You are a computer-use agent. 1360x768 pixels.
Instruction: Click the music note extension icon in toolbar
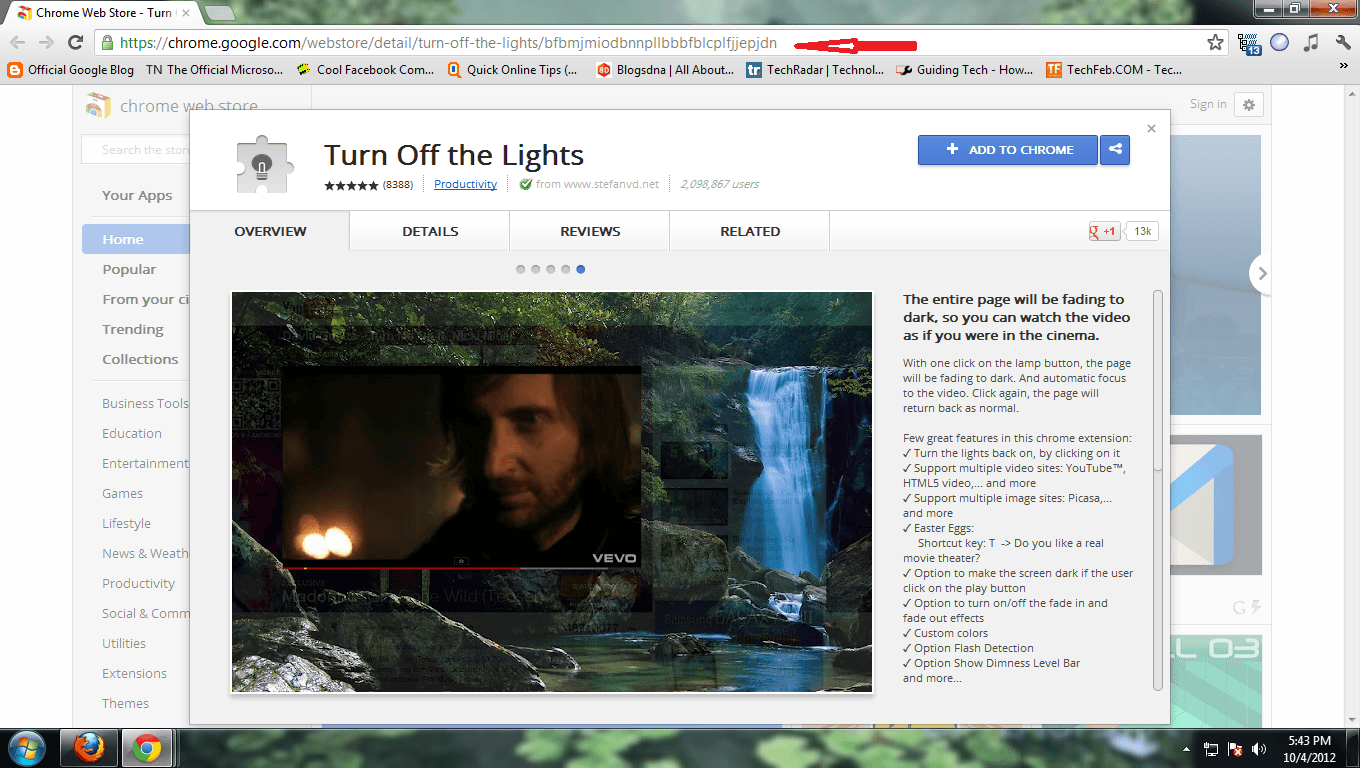point(1311,43)
